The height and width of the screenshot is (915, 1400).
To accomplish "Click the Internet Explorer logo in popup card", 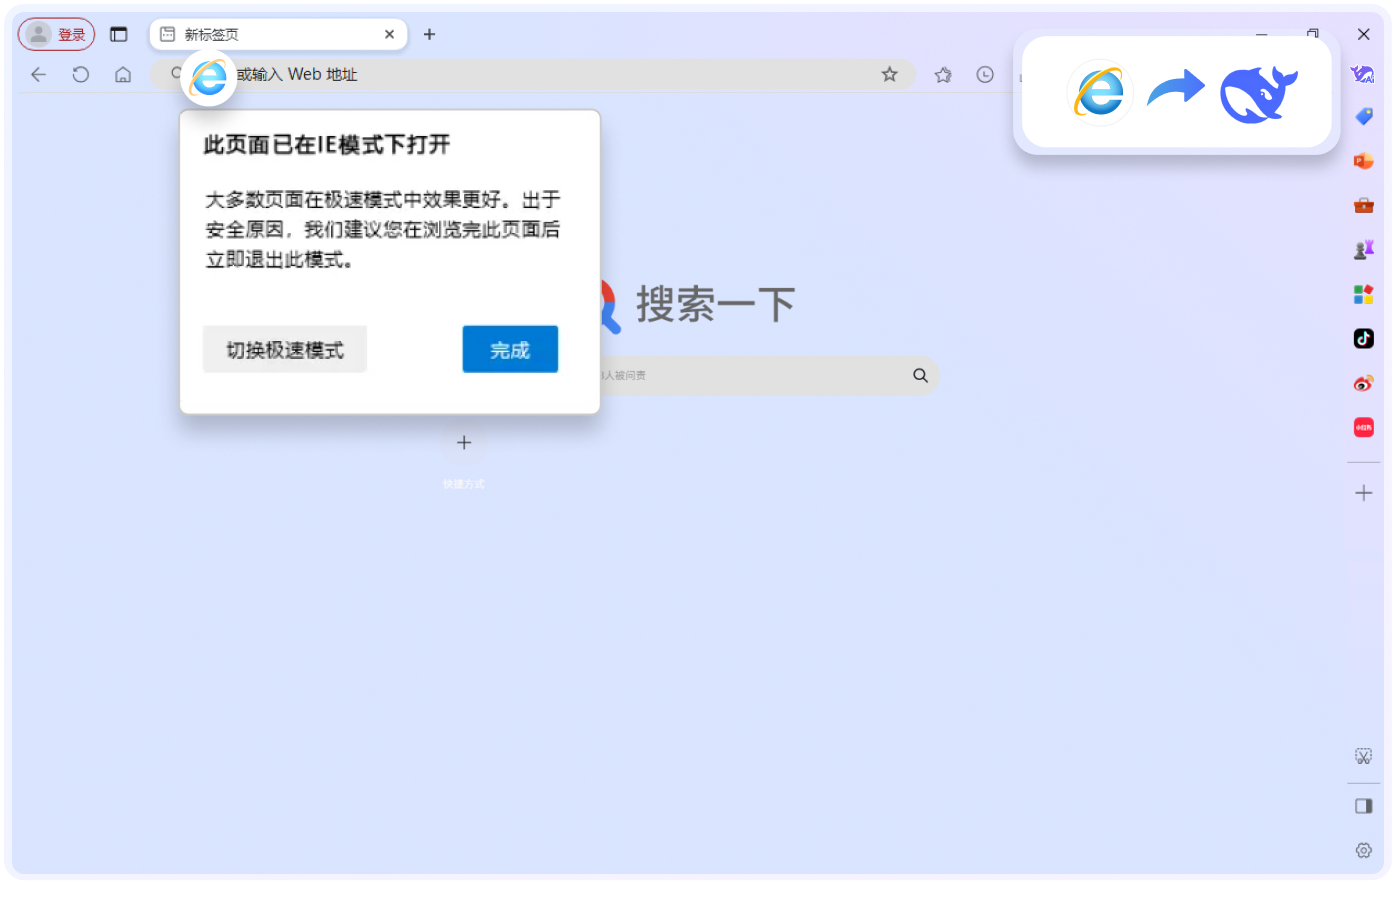I will (x=1100, y=92).
